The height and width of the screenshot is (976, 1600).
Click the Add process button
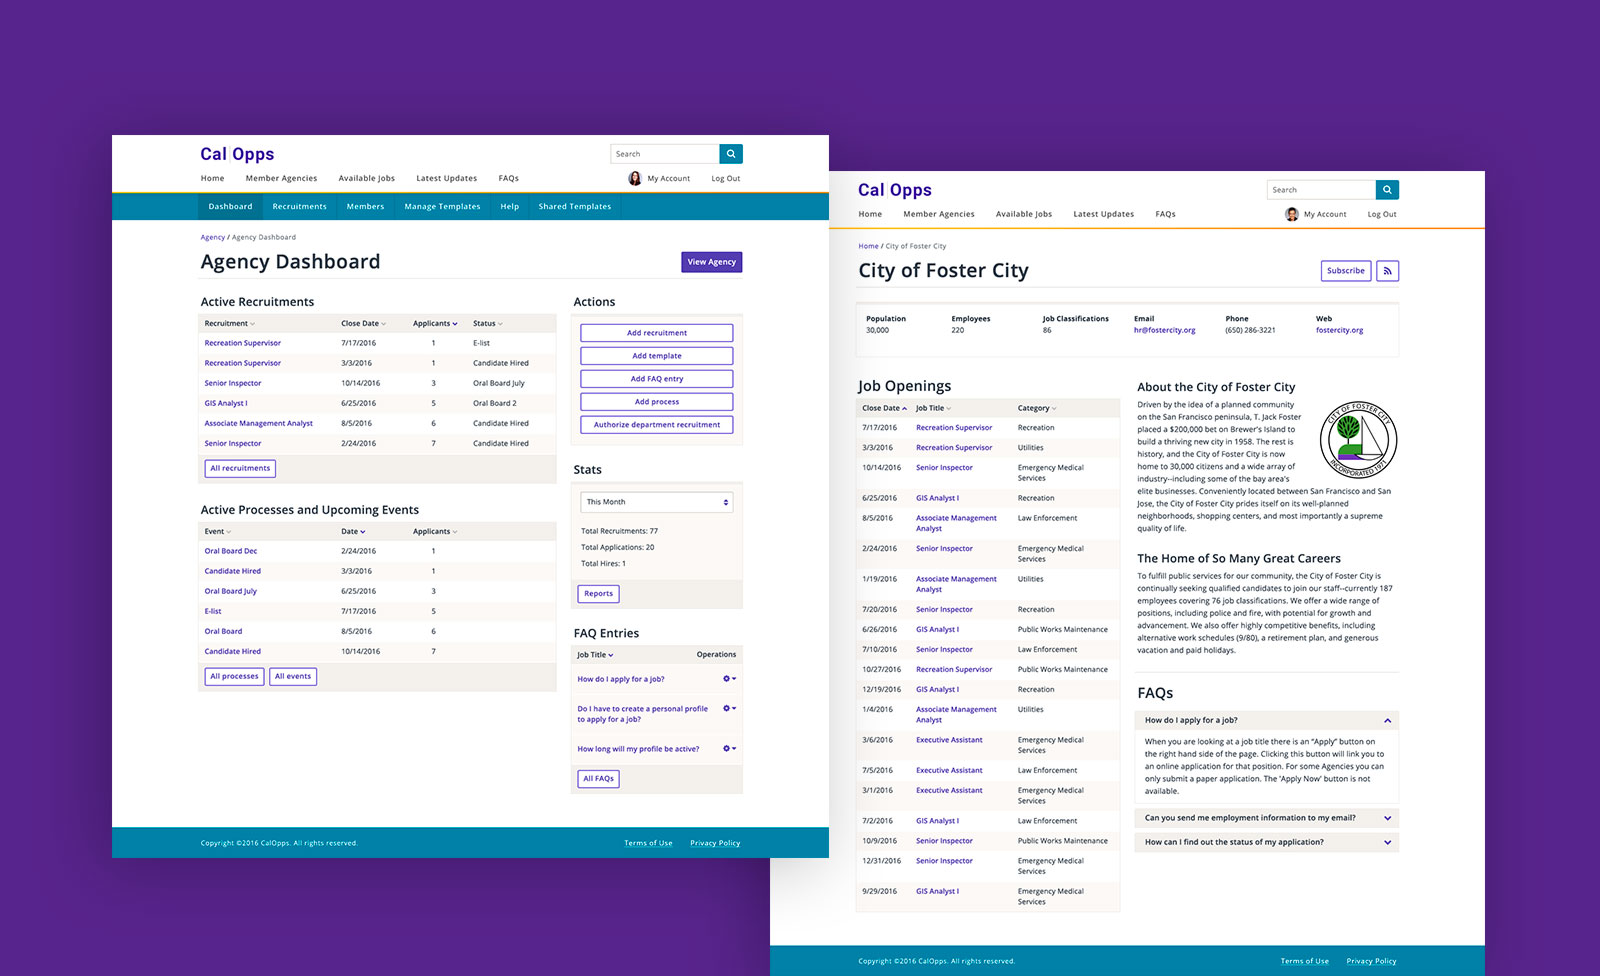[x=657, y=402]
